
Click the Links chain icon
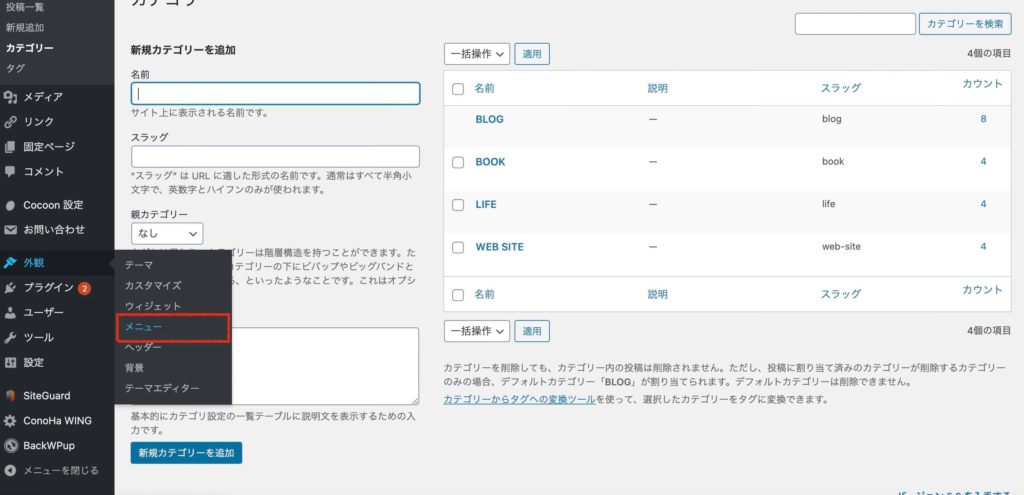coord(10,122)
